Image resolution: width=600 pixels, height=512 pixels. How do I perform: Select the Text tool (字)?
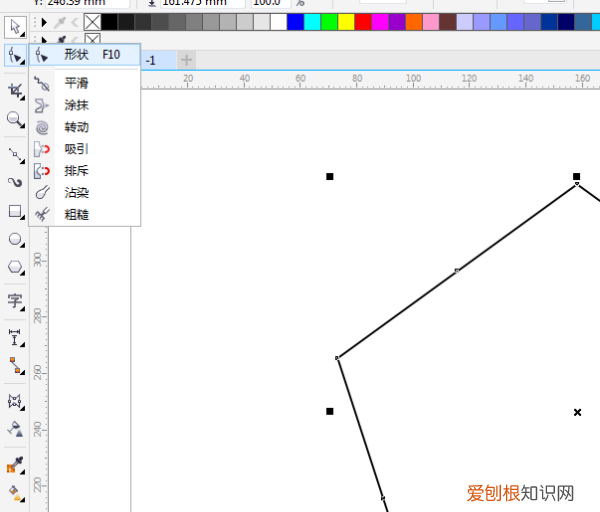(x=15, y=300)
